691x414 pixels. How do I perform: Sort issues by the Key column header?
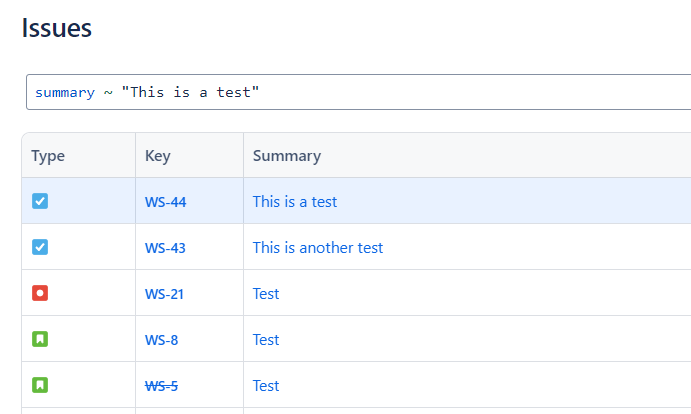pos(158,156)
